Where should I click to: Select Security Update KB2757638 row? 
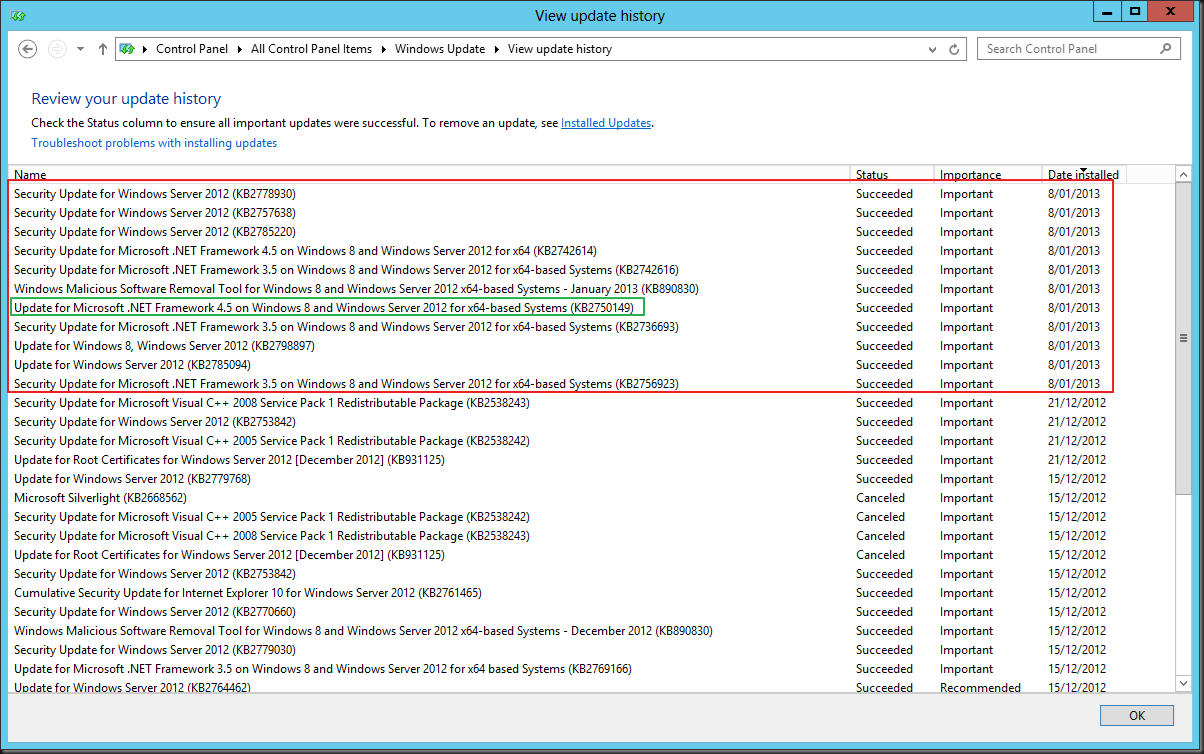(590, 213)
